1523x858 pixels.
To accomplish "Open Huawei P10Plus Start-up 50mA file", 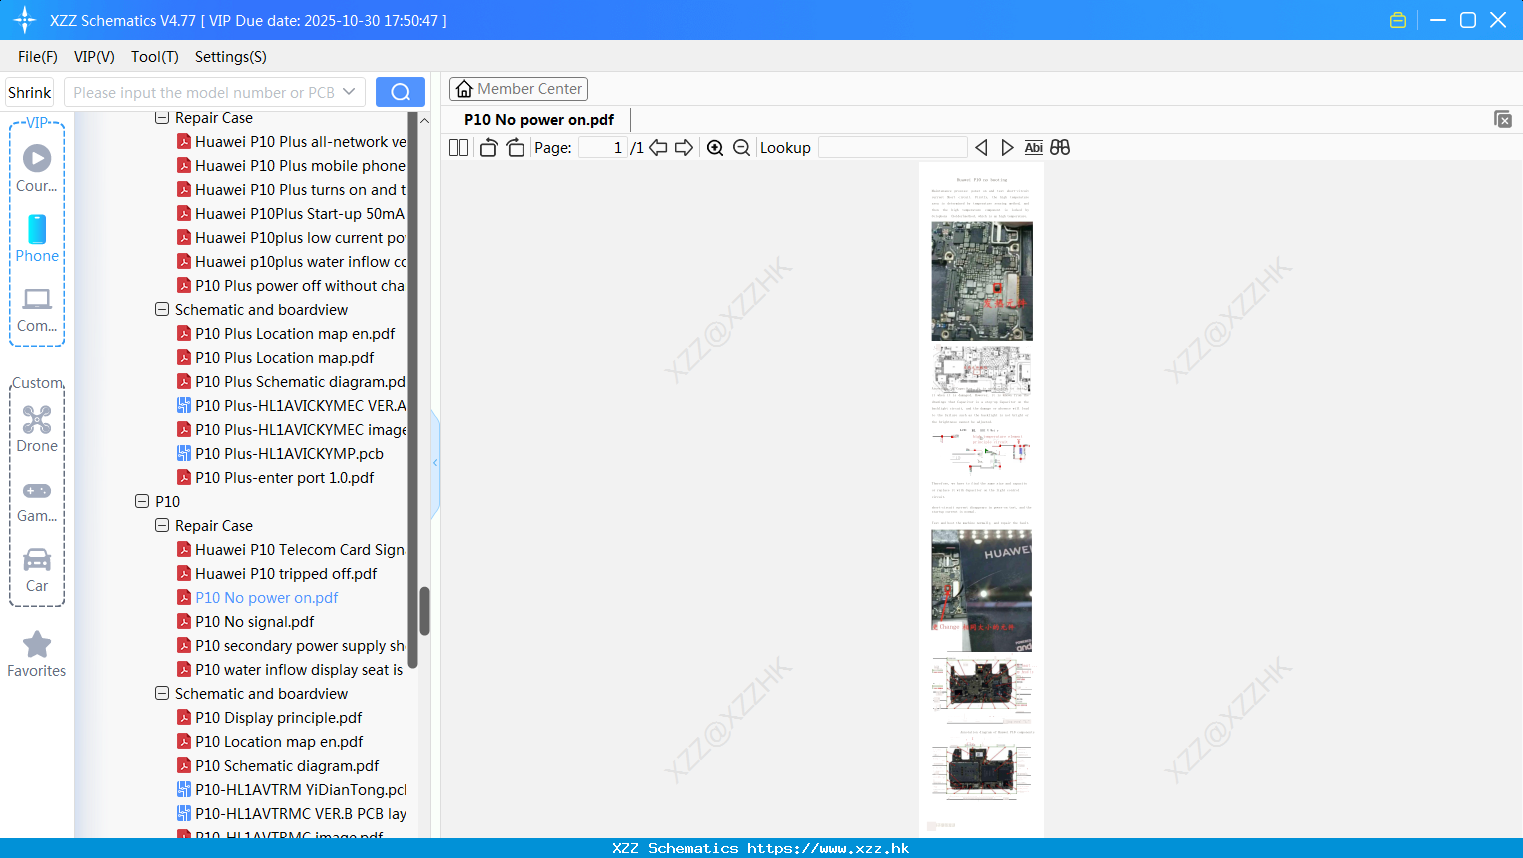I will coord(291,214).
